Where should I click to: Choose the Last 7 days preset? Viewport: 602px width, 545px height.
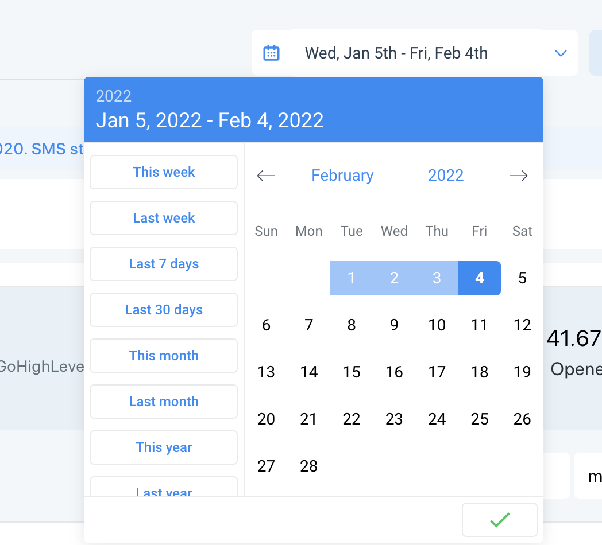(x=164, y=264)
